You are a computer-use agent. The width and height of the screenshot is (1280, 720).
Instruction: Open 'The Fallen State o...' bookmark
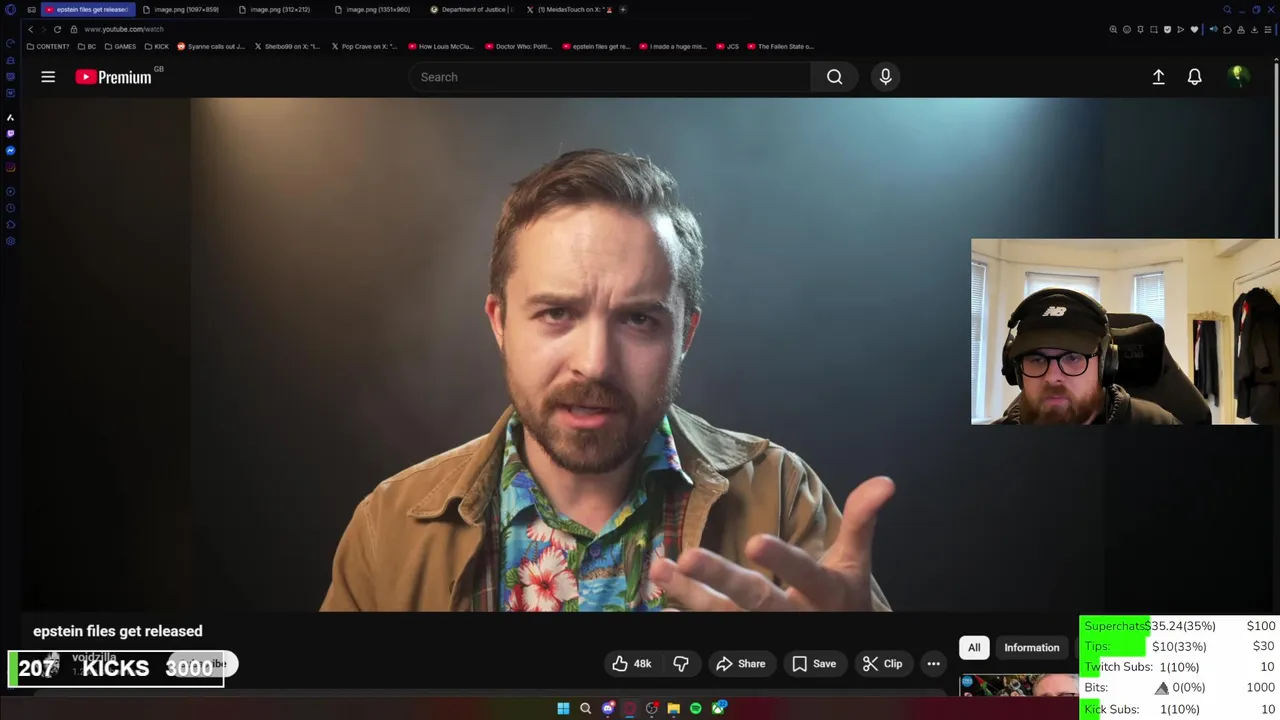[780, 46]
